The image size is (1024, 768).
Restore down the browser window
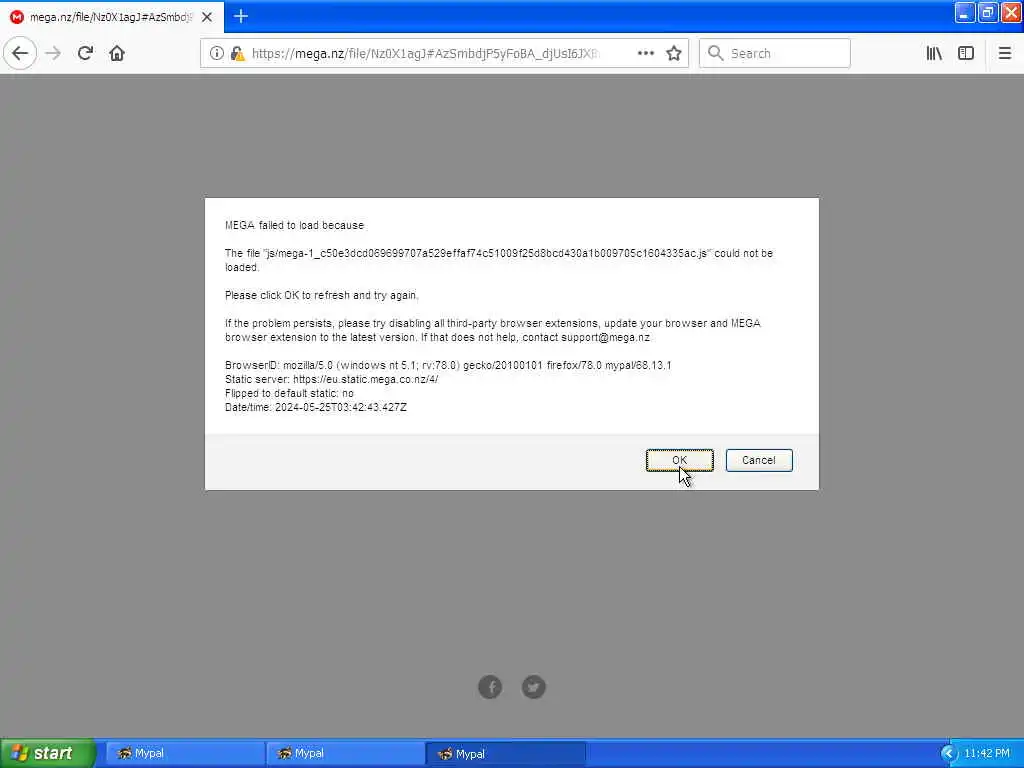[x=987, y=13]
